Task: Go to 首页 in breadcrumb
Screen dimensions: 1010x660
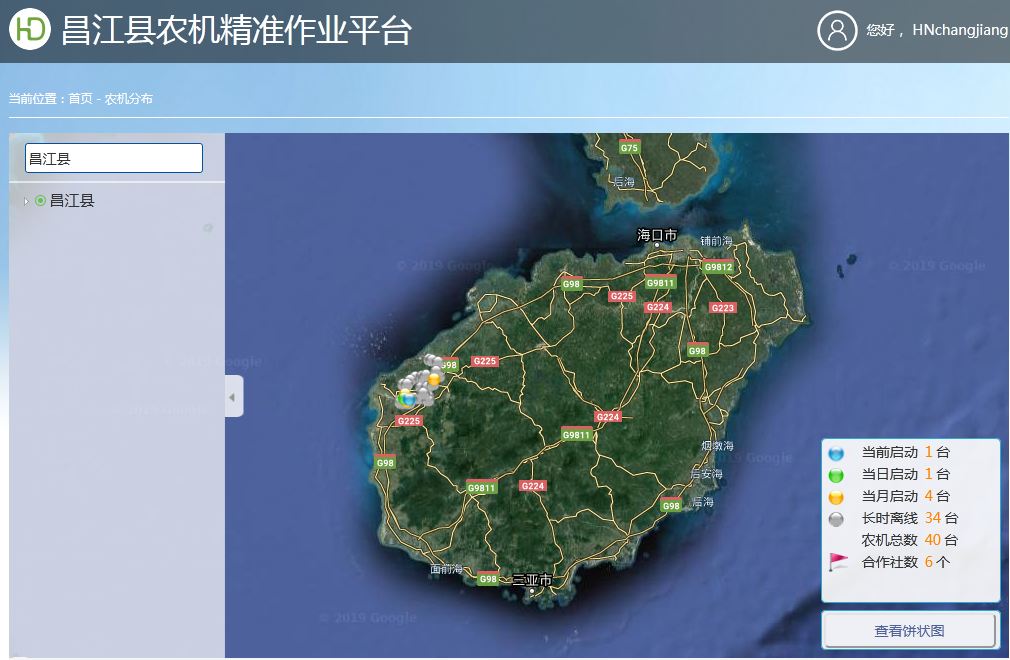Action: pos(80,99)
